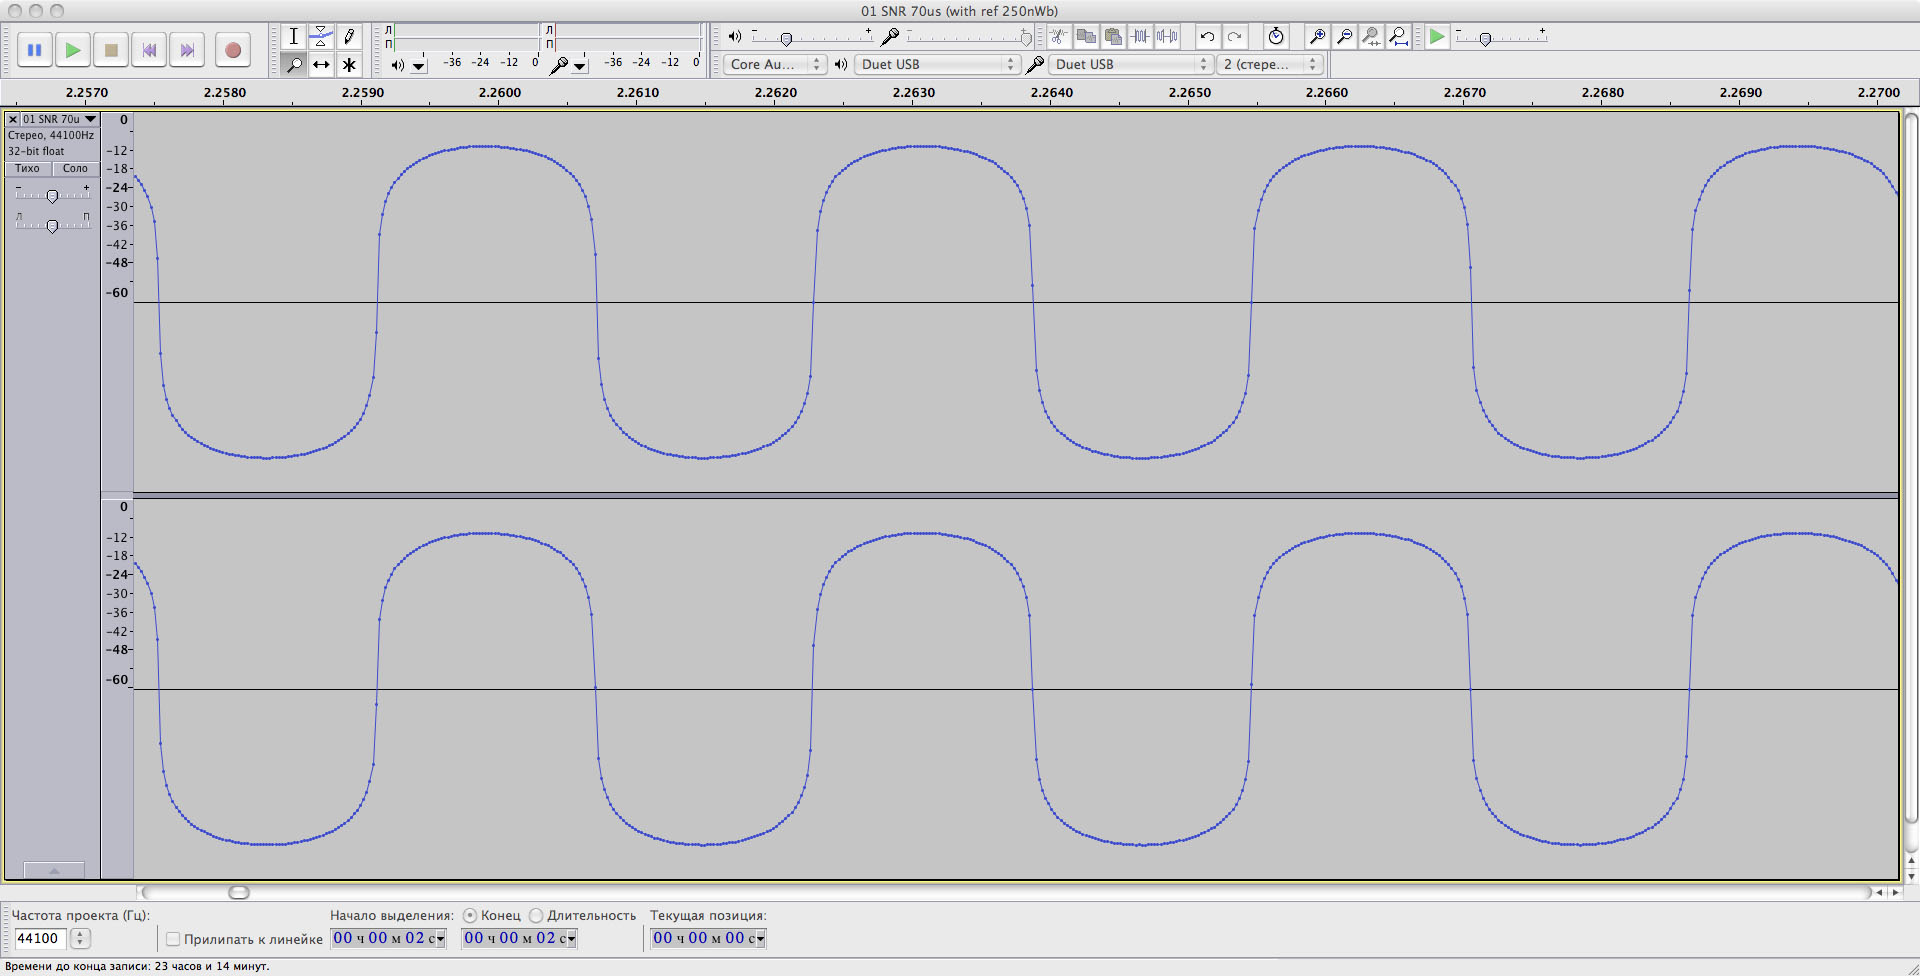Click the Record button
Viewport: 1920px width, 976px height.
233,50
